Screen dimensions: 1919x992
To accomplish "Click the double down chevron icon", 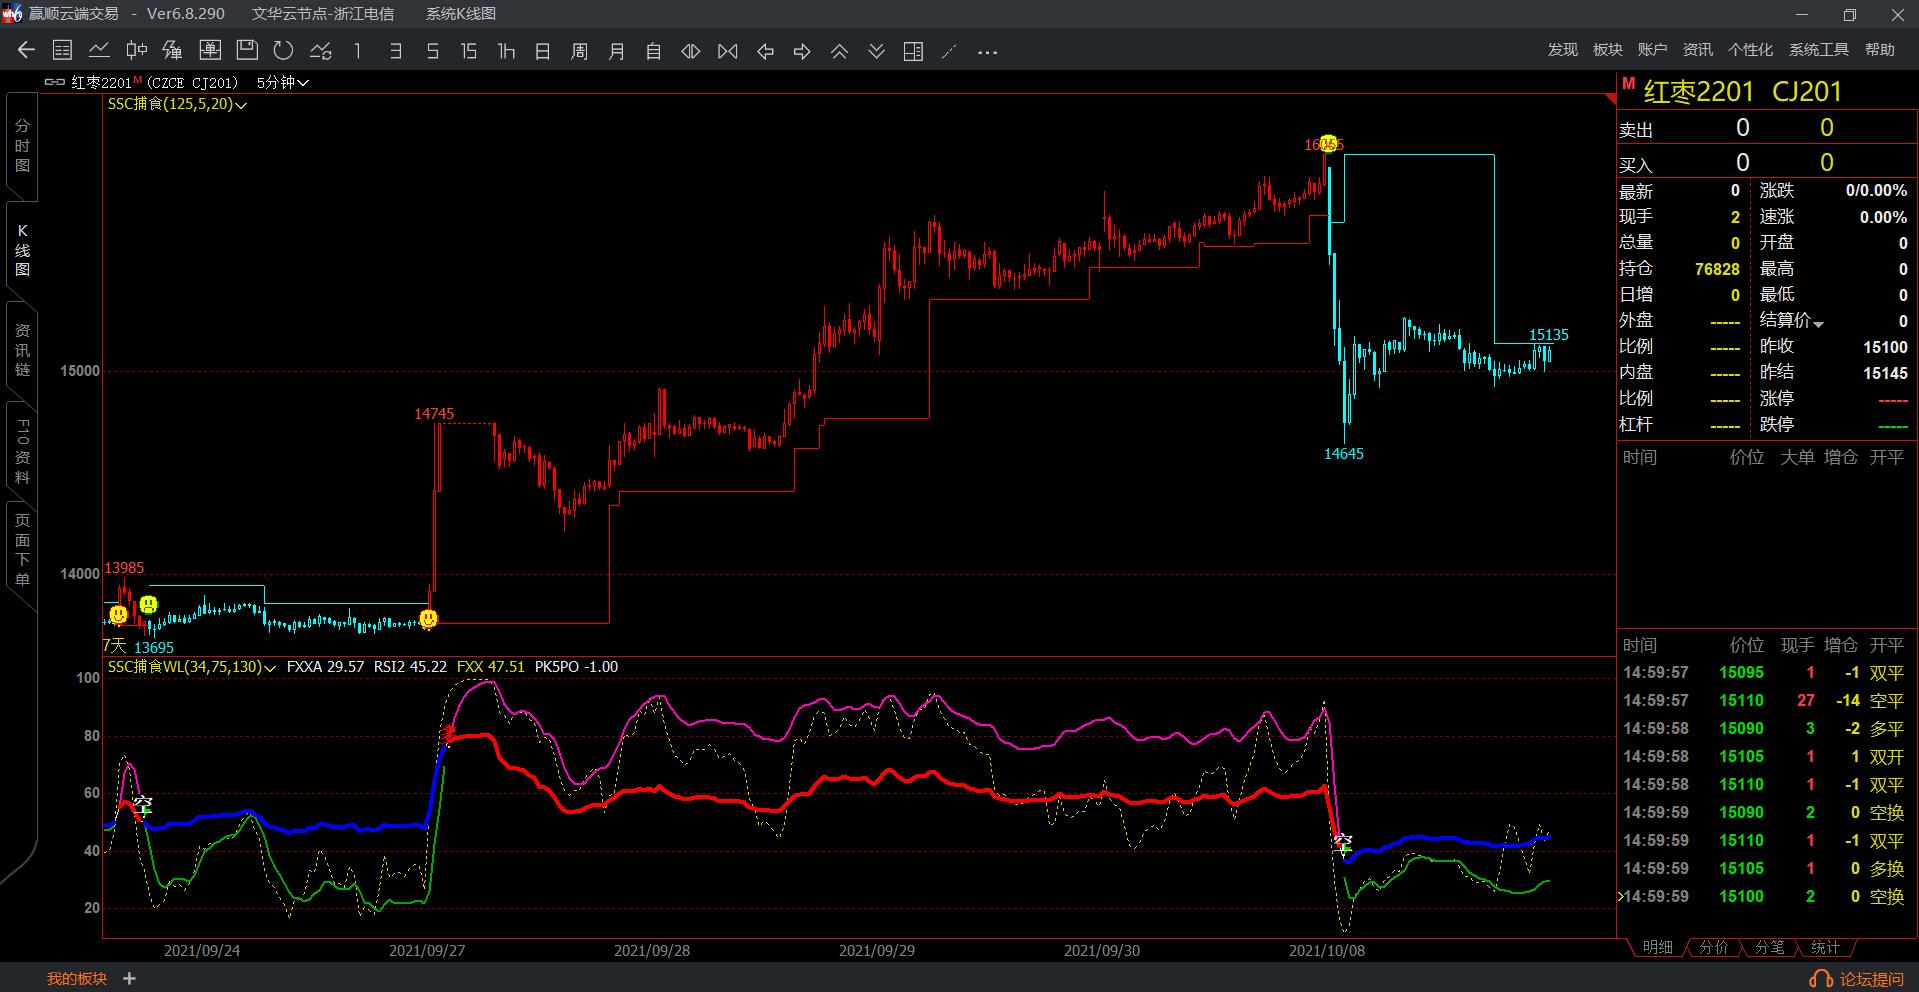I will (876, 50).
